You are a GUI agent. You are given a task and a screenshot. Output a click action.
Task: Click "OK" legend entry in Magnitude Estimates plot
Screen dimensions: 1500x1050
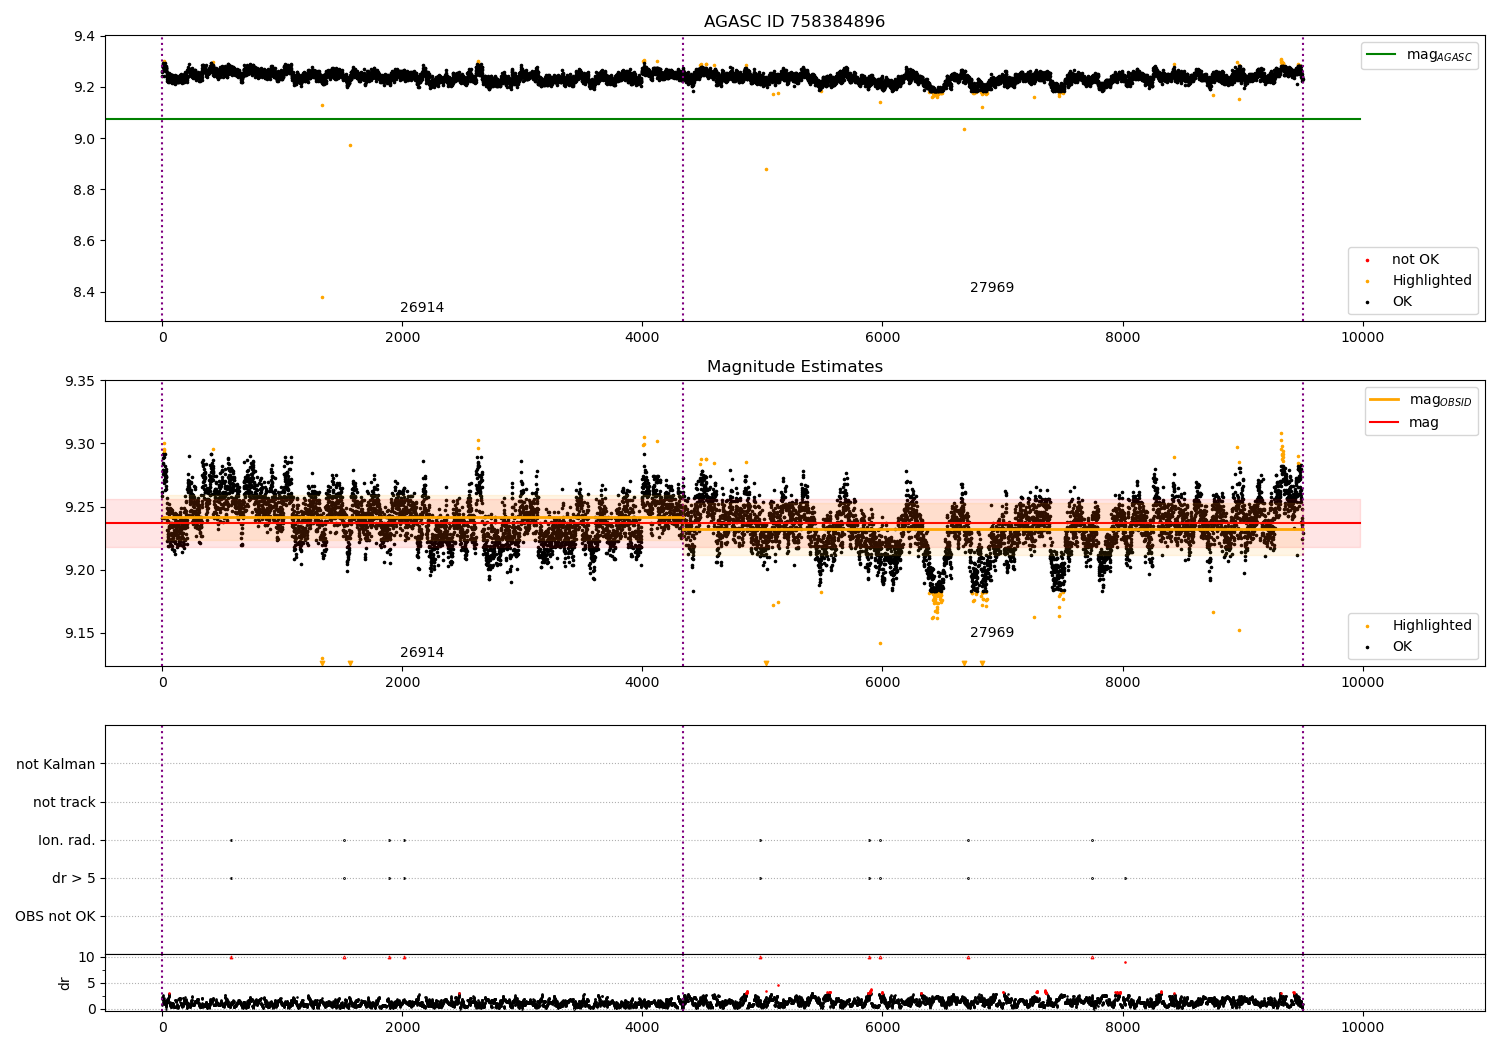1402,647
